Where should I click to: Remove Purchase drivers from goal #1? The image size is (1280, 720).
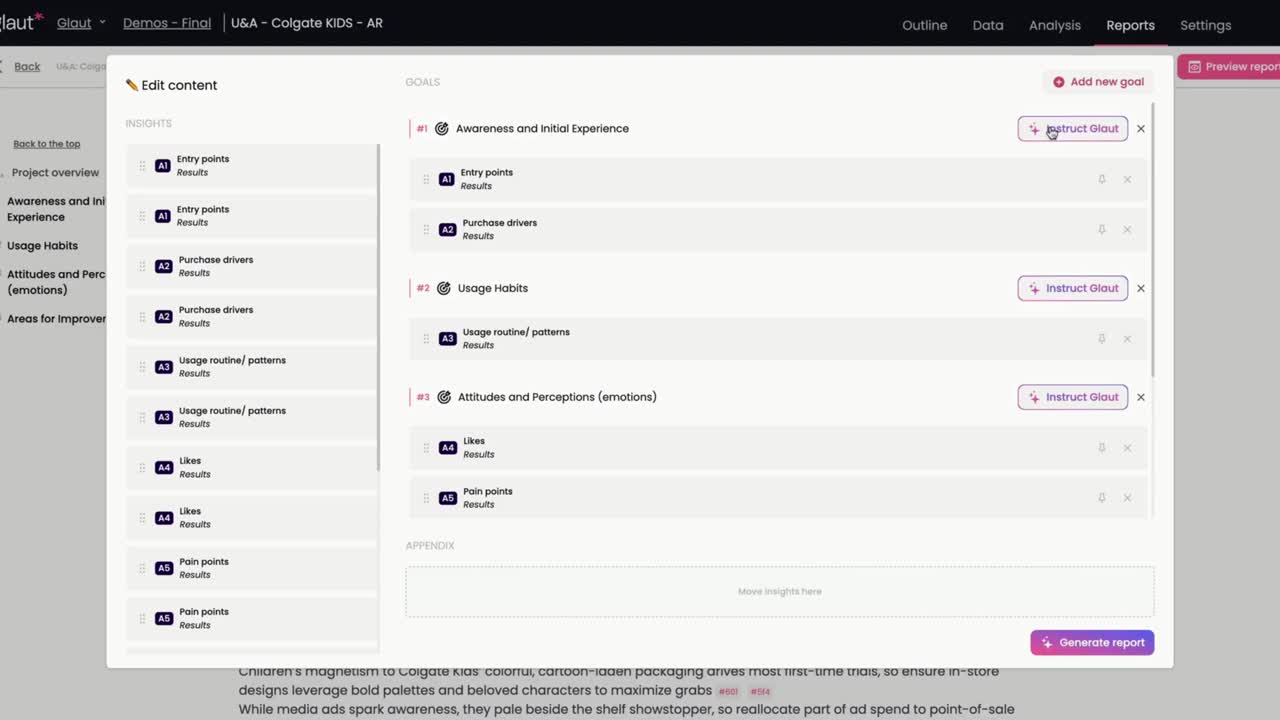pyautogui.click(x=1127, y=229)
